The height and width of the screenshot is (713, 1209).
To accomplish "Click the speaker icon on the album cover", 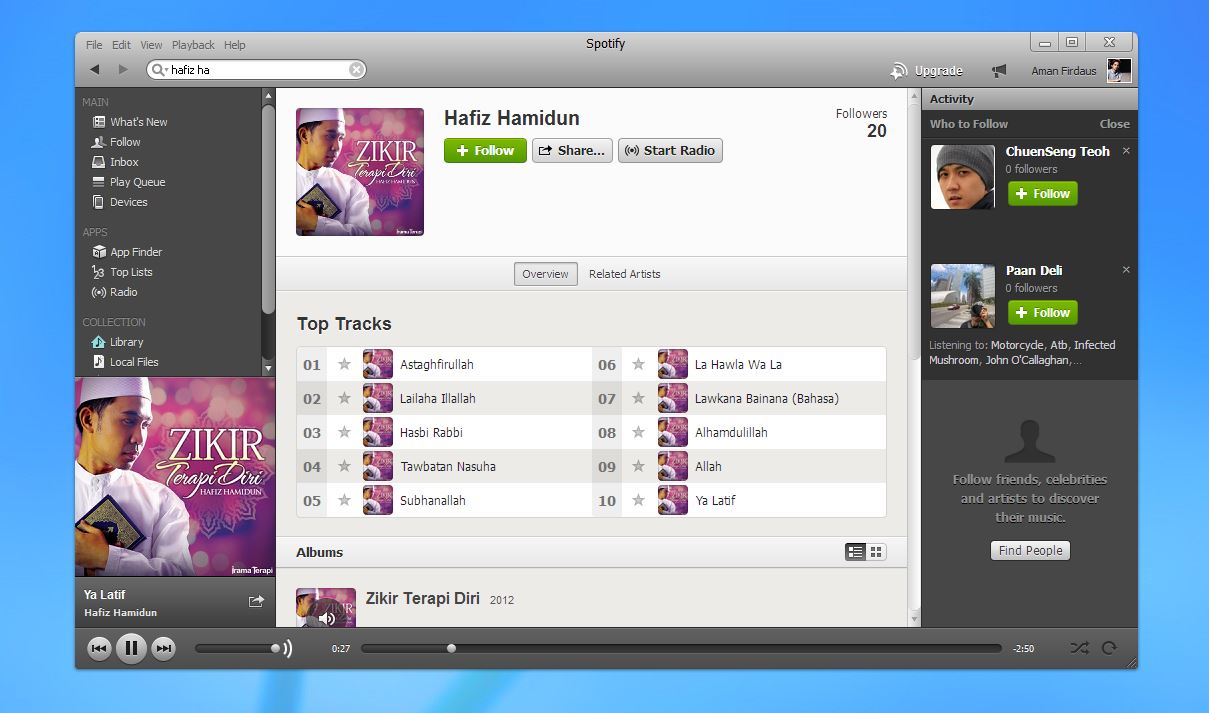I will click(326, 618).
